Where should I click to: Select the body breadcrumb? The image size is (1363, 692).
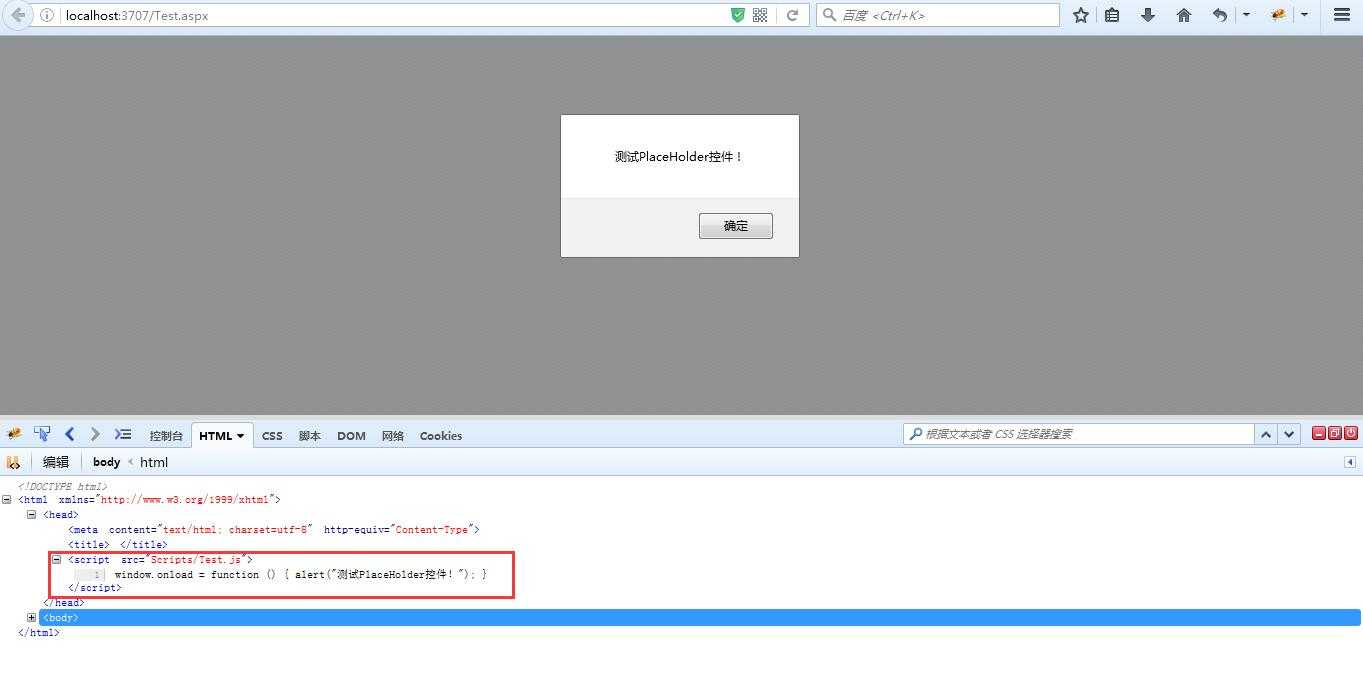(106, 462)
